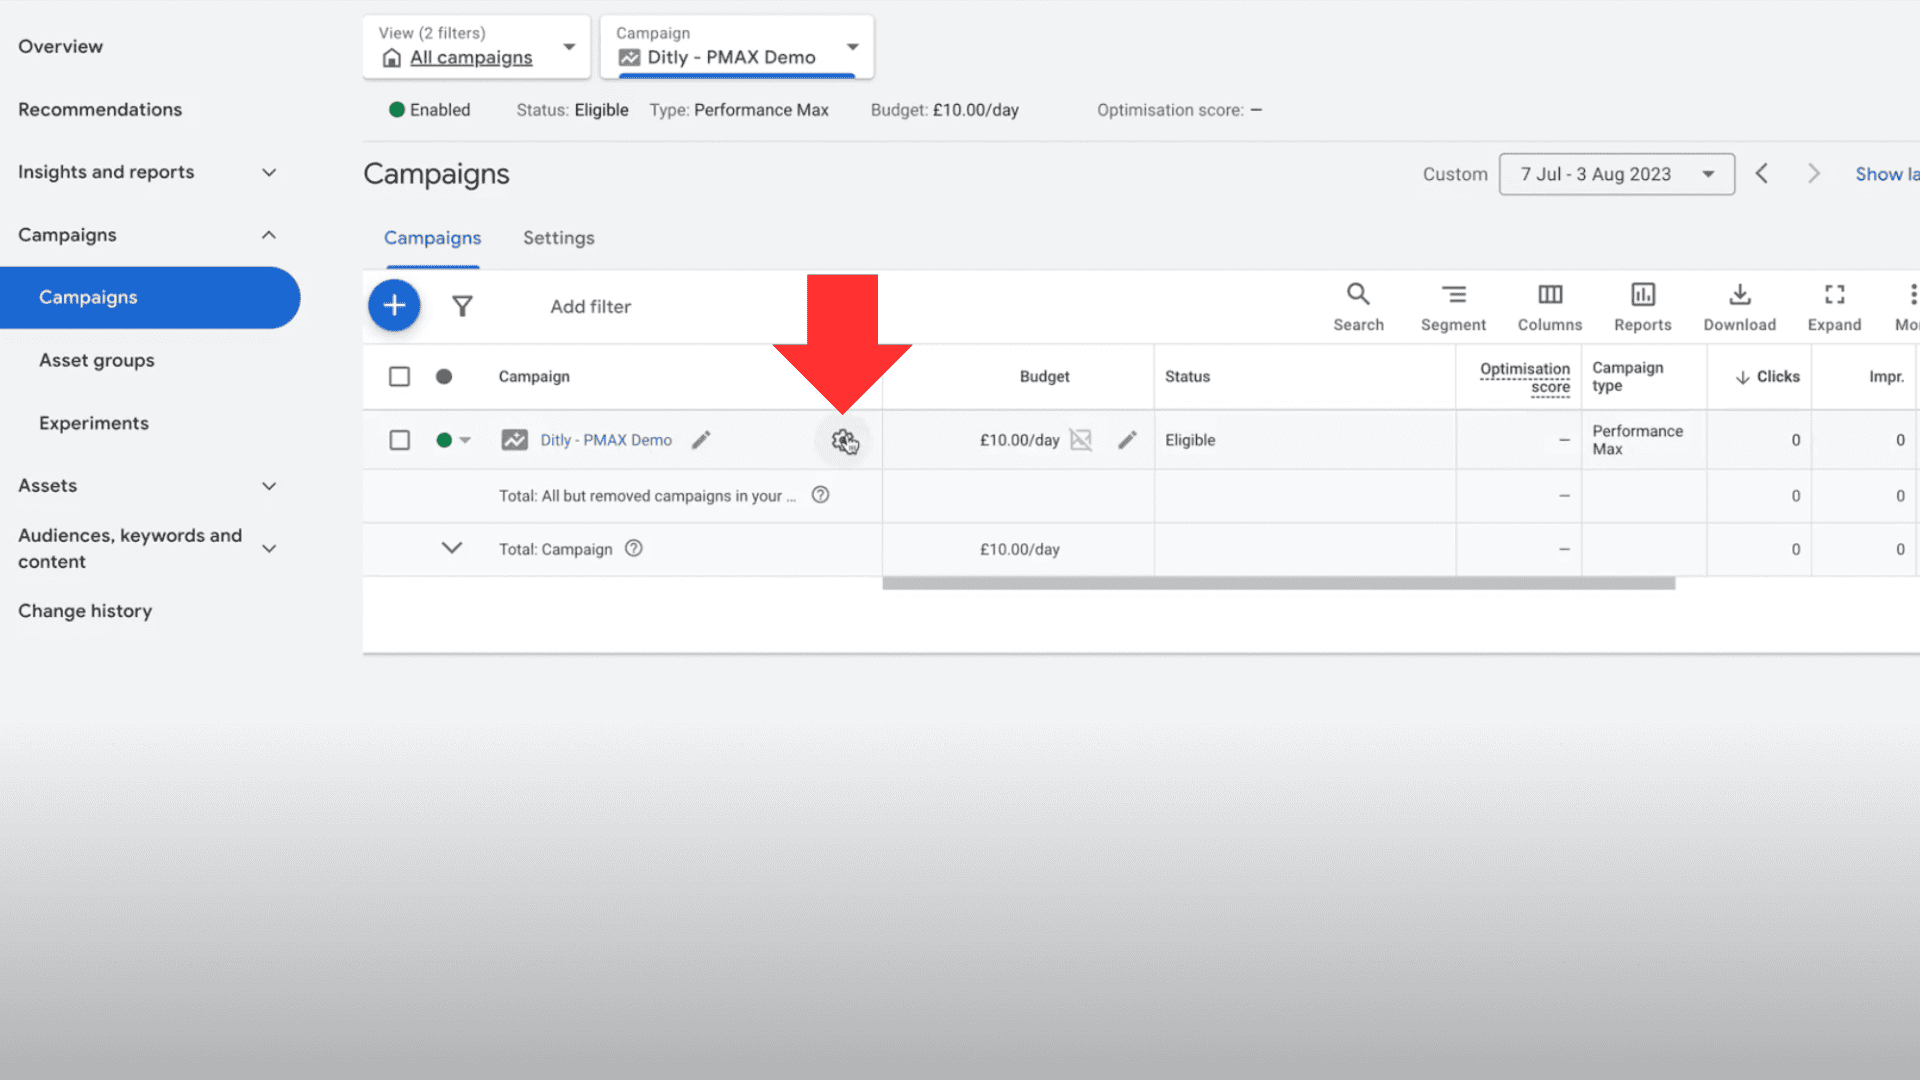The height and width of the screenshot is (1080, 1920).
Task: Open Recommendations in the sidebar
Action: [100, 109]
